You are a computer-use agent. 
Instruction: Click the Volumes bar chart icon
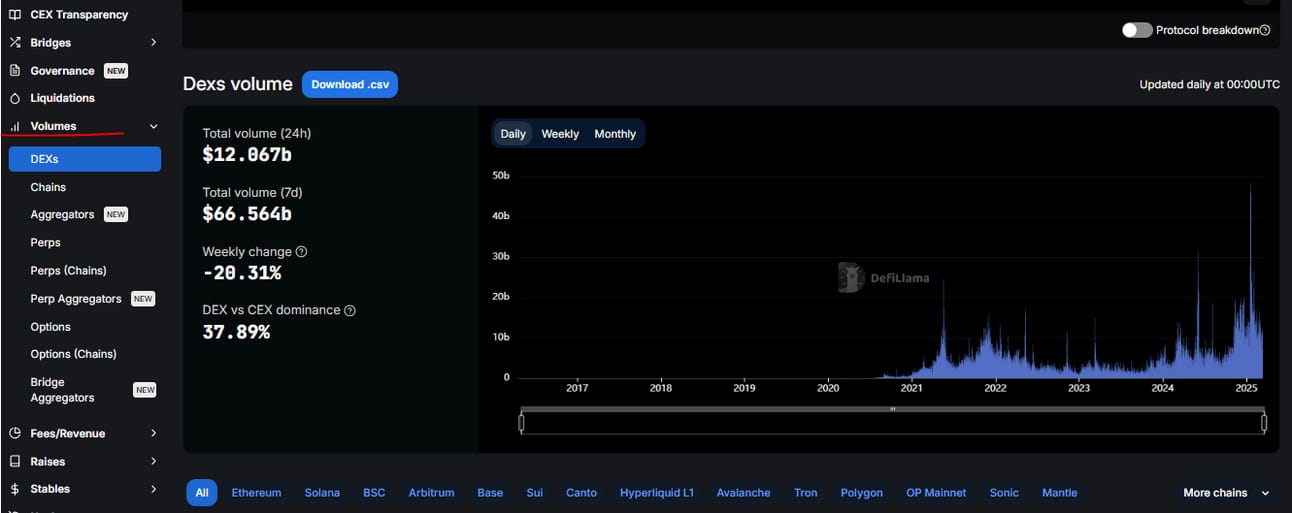coord(14,126)
